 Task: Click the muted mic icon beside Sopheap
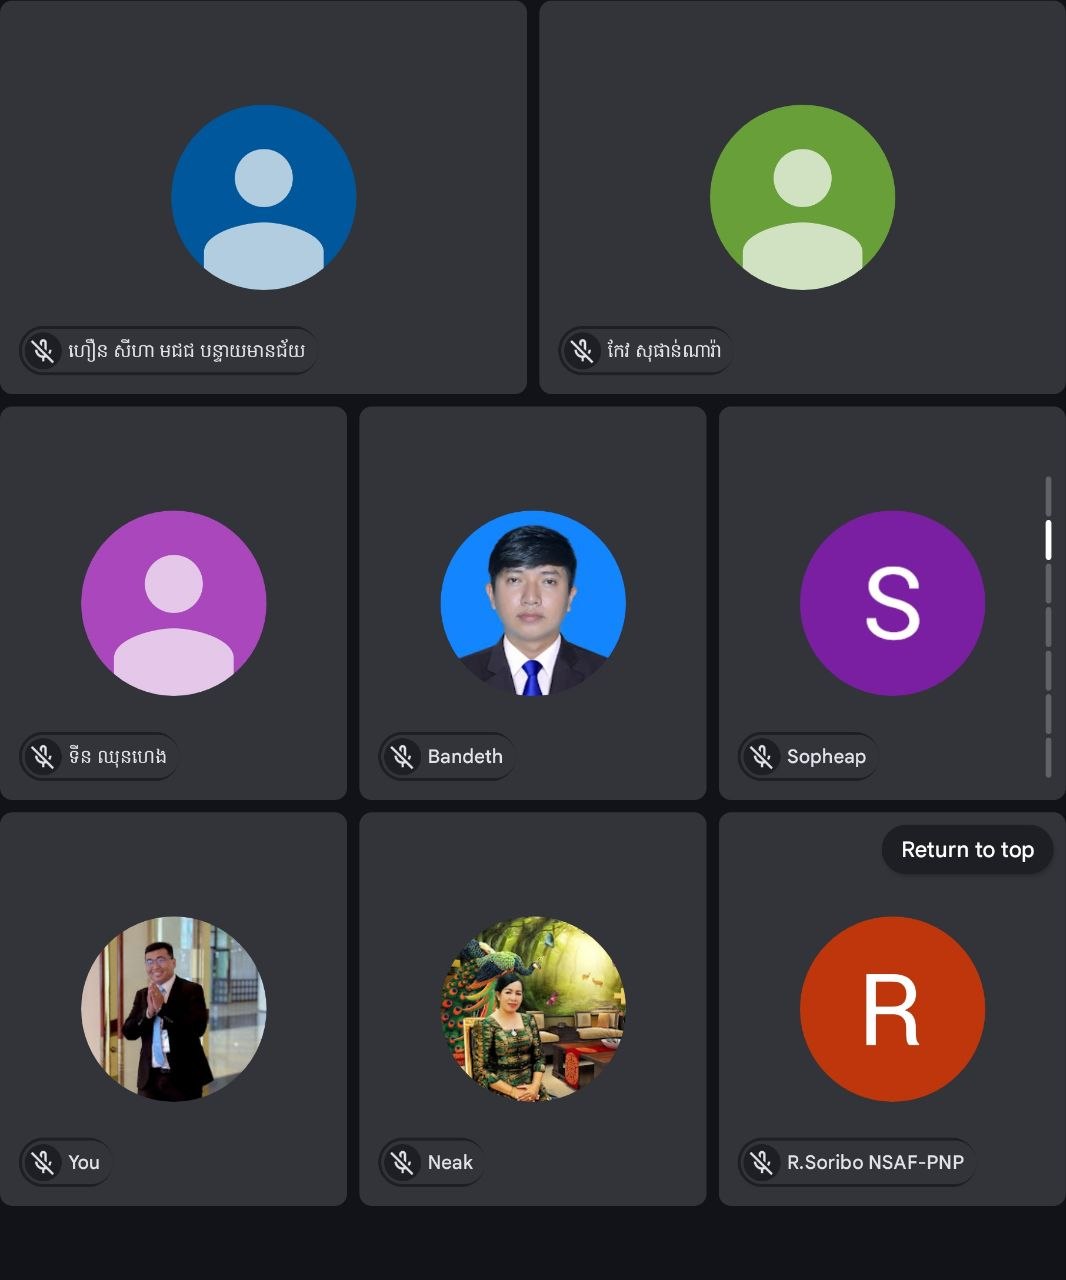click(762, 756)
